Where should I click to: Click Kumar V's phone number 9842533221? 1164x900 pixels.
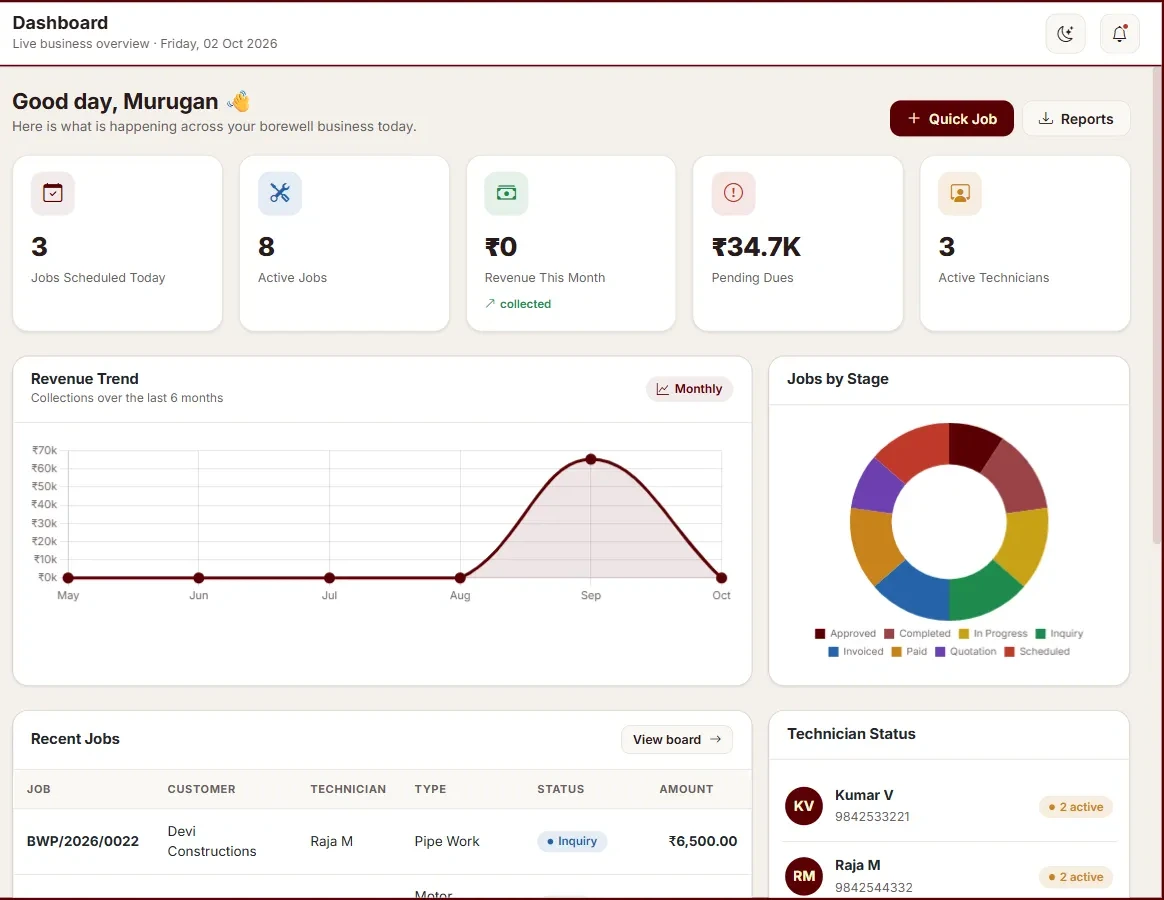click(x=872, y=817)
